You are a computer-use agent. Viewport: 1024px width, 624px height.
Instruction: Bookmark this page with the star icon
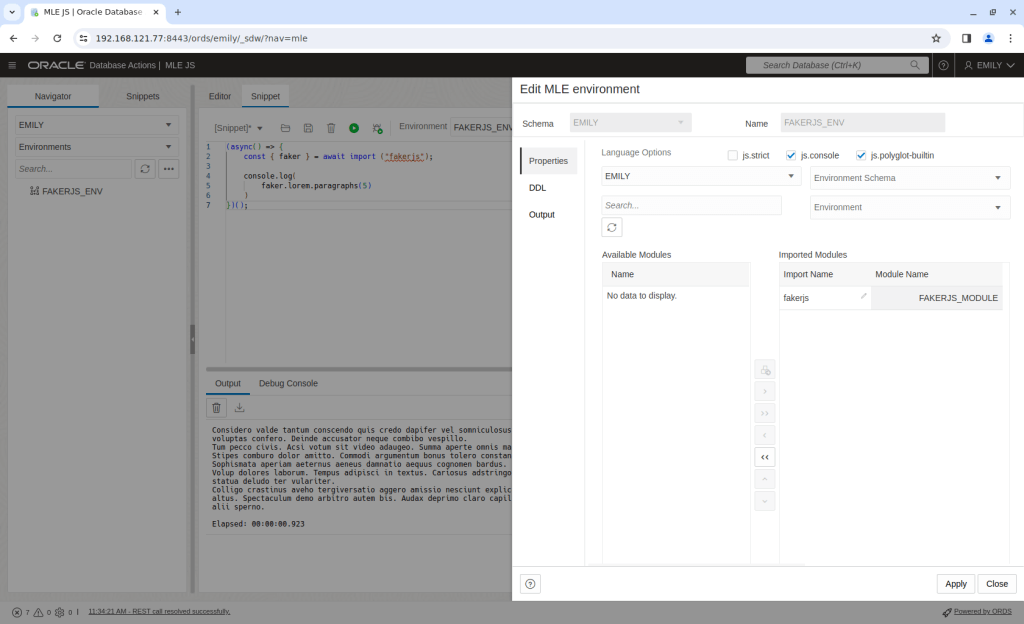[x=936, y=38]
